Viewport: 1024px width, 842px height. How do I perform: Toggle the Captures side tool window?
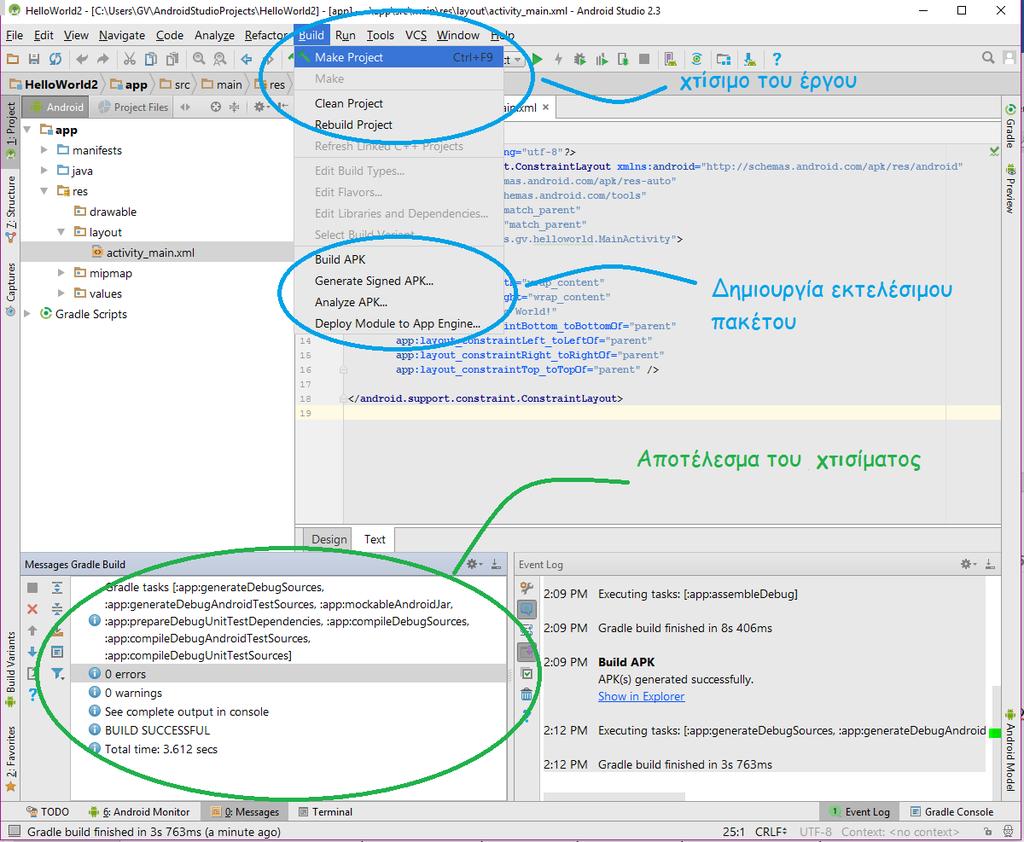click(x=10, y=289)
